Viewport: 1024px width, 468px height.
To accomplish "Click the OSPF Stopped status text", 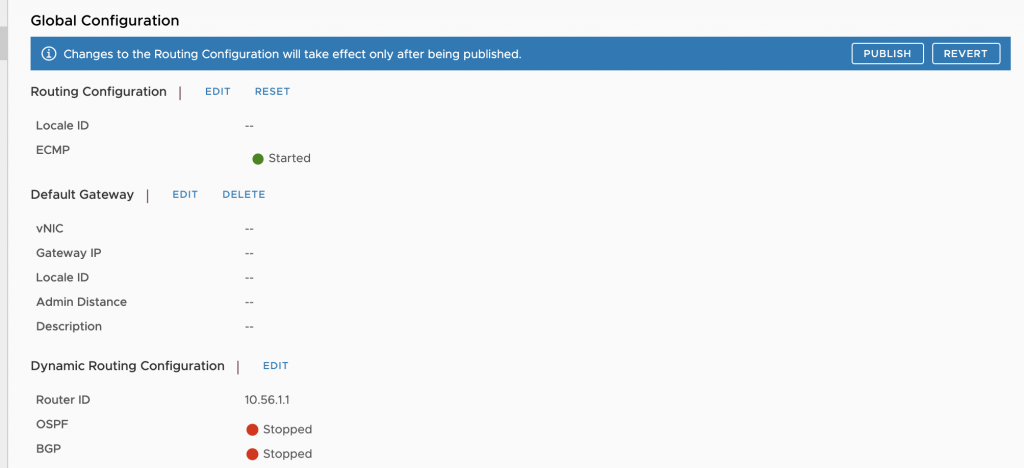I will point(287,429).
